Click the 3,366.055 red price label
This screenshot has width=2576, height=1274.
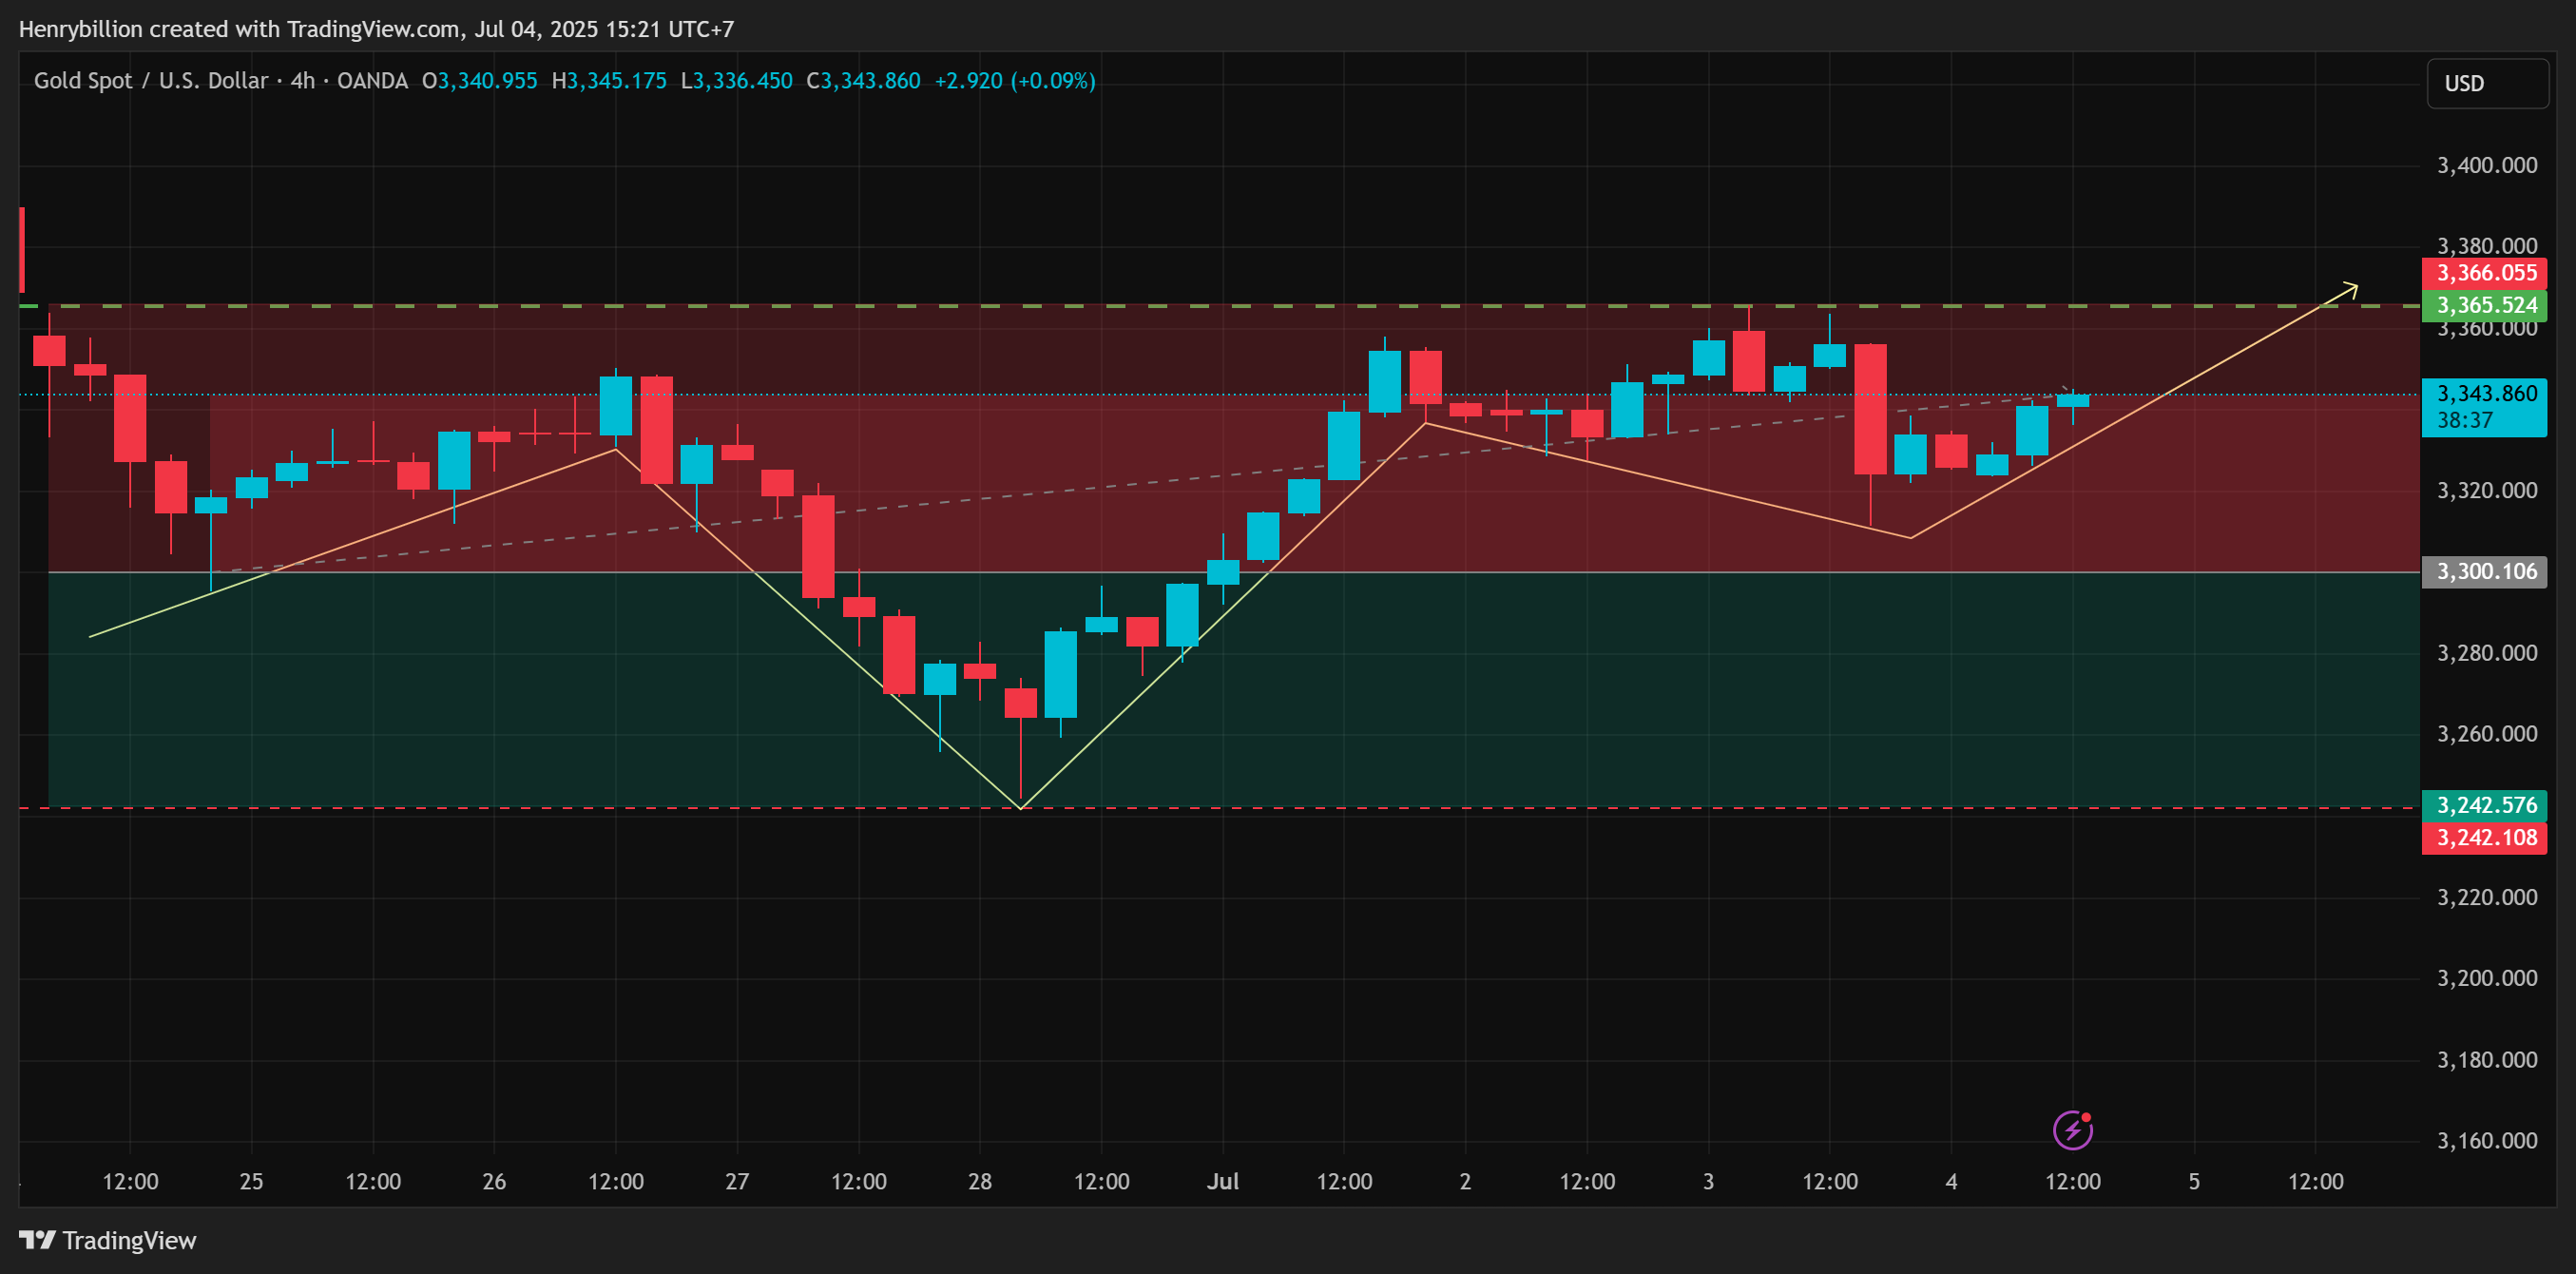tap(2485, 273)
